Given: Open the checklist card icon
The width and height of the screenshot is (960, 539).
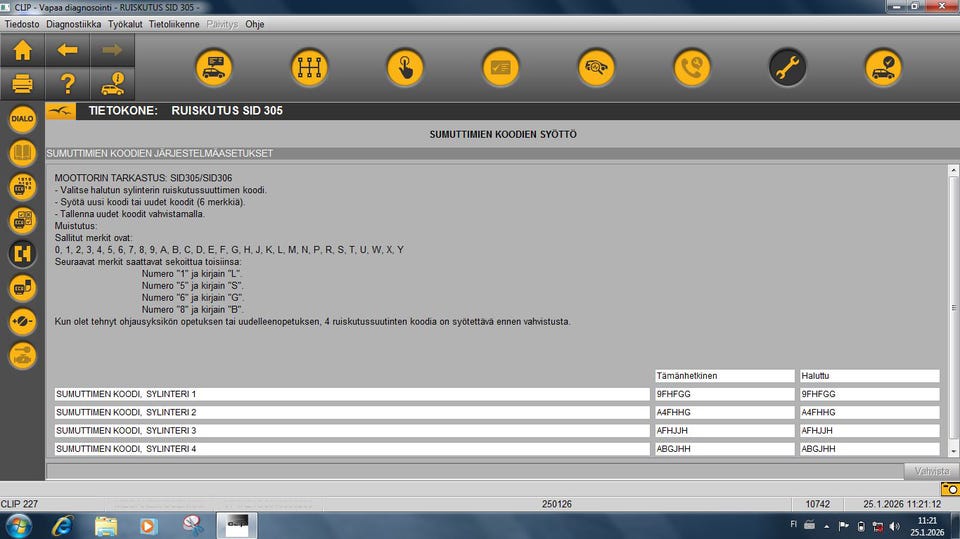Looking at the screenshot, I should click(500, 67).
